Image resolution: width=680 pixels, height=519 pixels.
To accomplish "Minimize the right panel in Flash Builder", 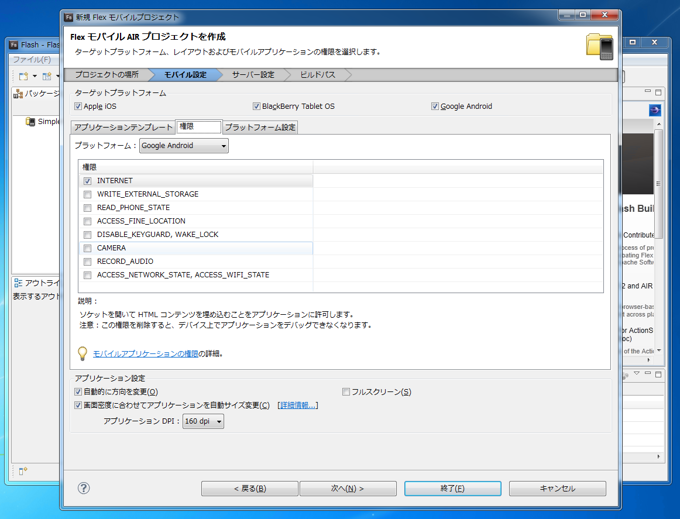I will [648, 91].
